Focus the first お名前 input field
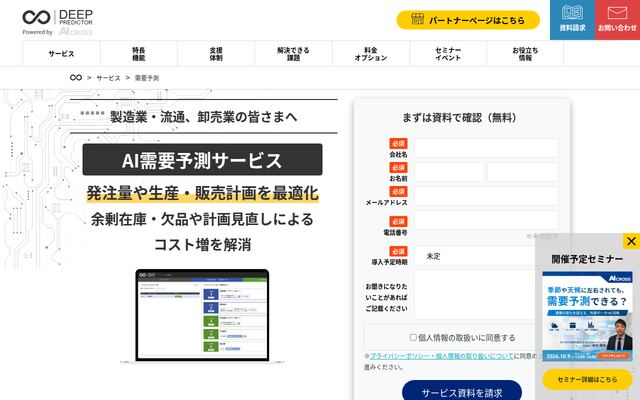The height and width of the screenshot is (400, 640). [x=449, y=172]
